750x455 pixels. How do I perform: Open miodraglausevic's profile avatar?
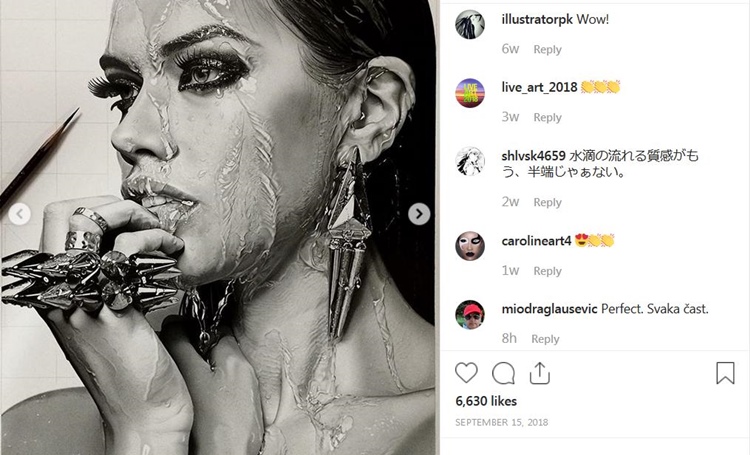[470, 314]
